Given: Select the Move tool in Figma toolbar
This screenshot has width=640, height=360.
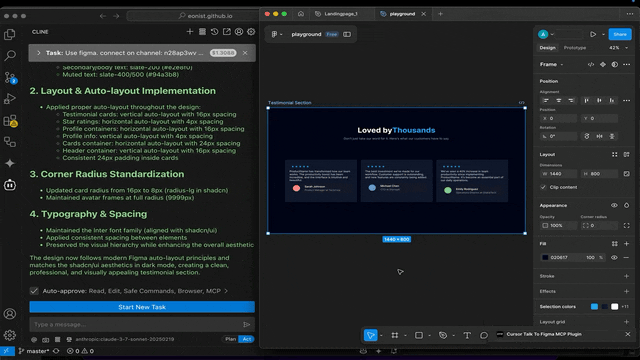Looking at the screenshot, I should point(370,335).
